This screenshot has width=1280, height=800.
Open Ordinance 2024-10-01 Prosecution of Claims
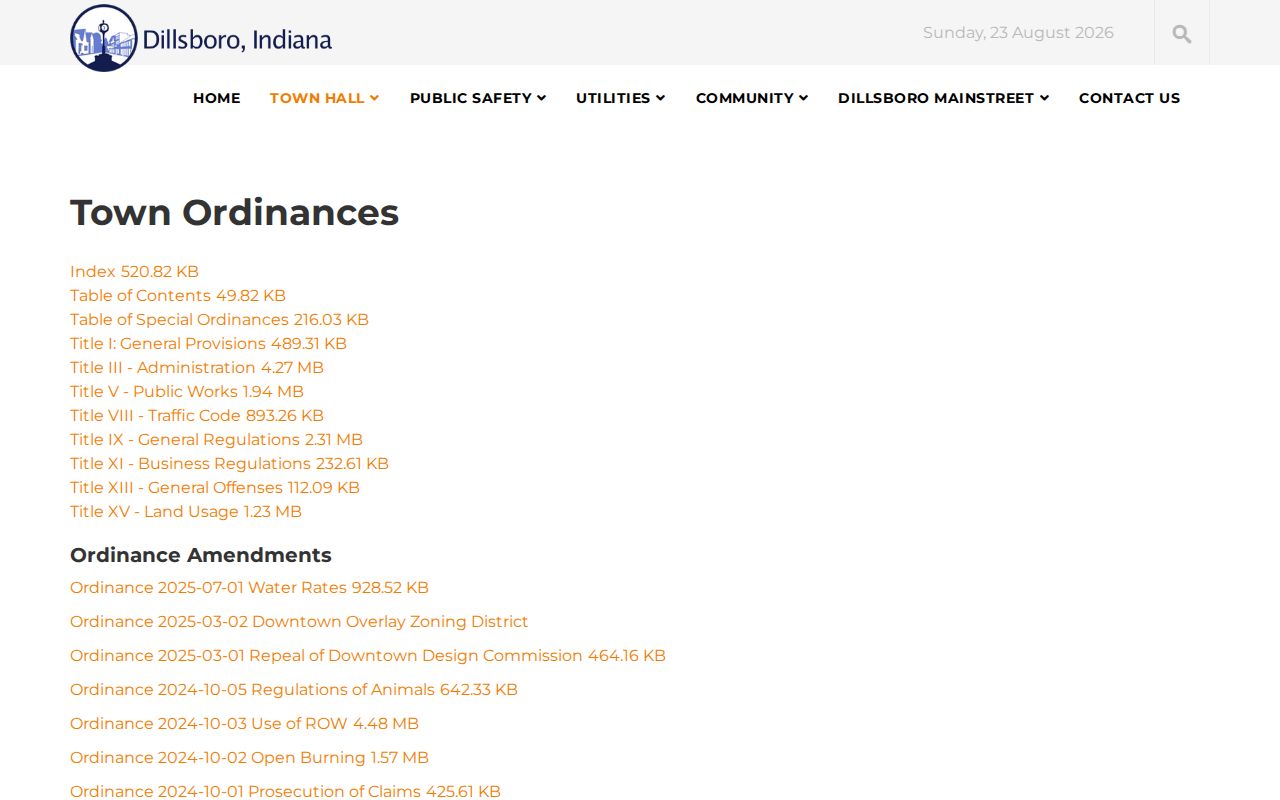point(285,791)
